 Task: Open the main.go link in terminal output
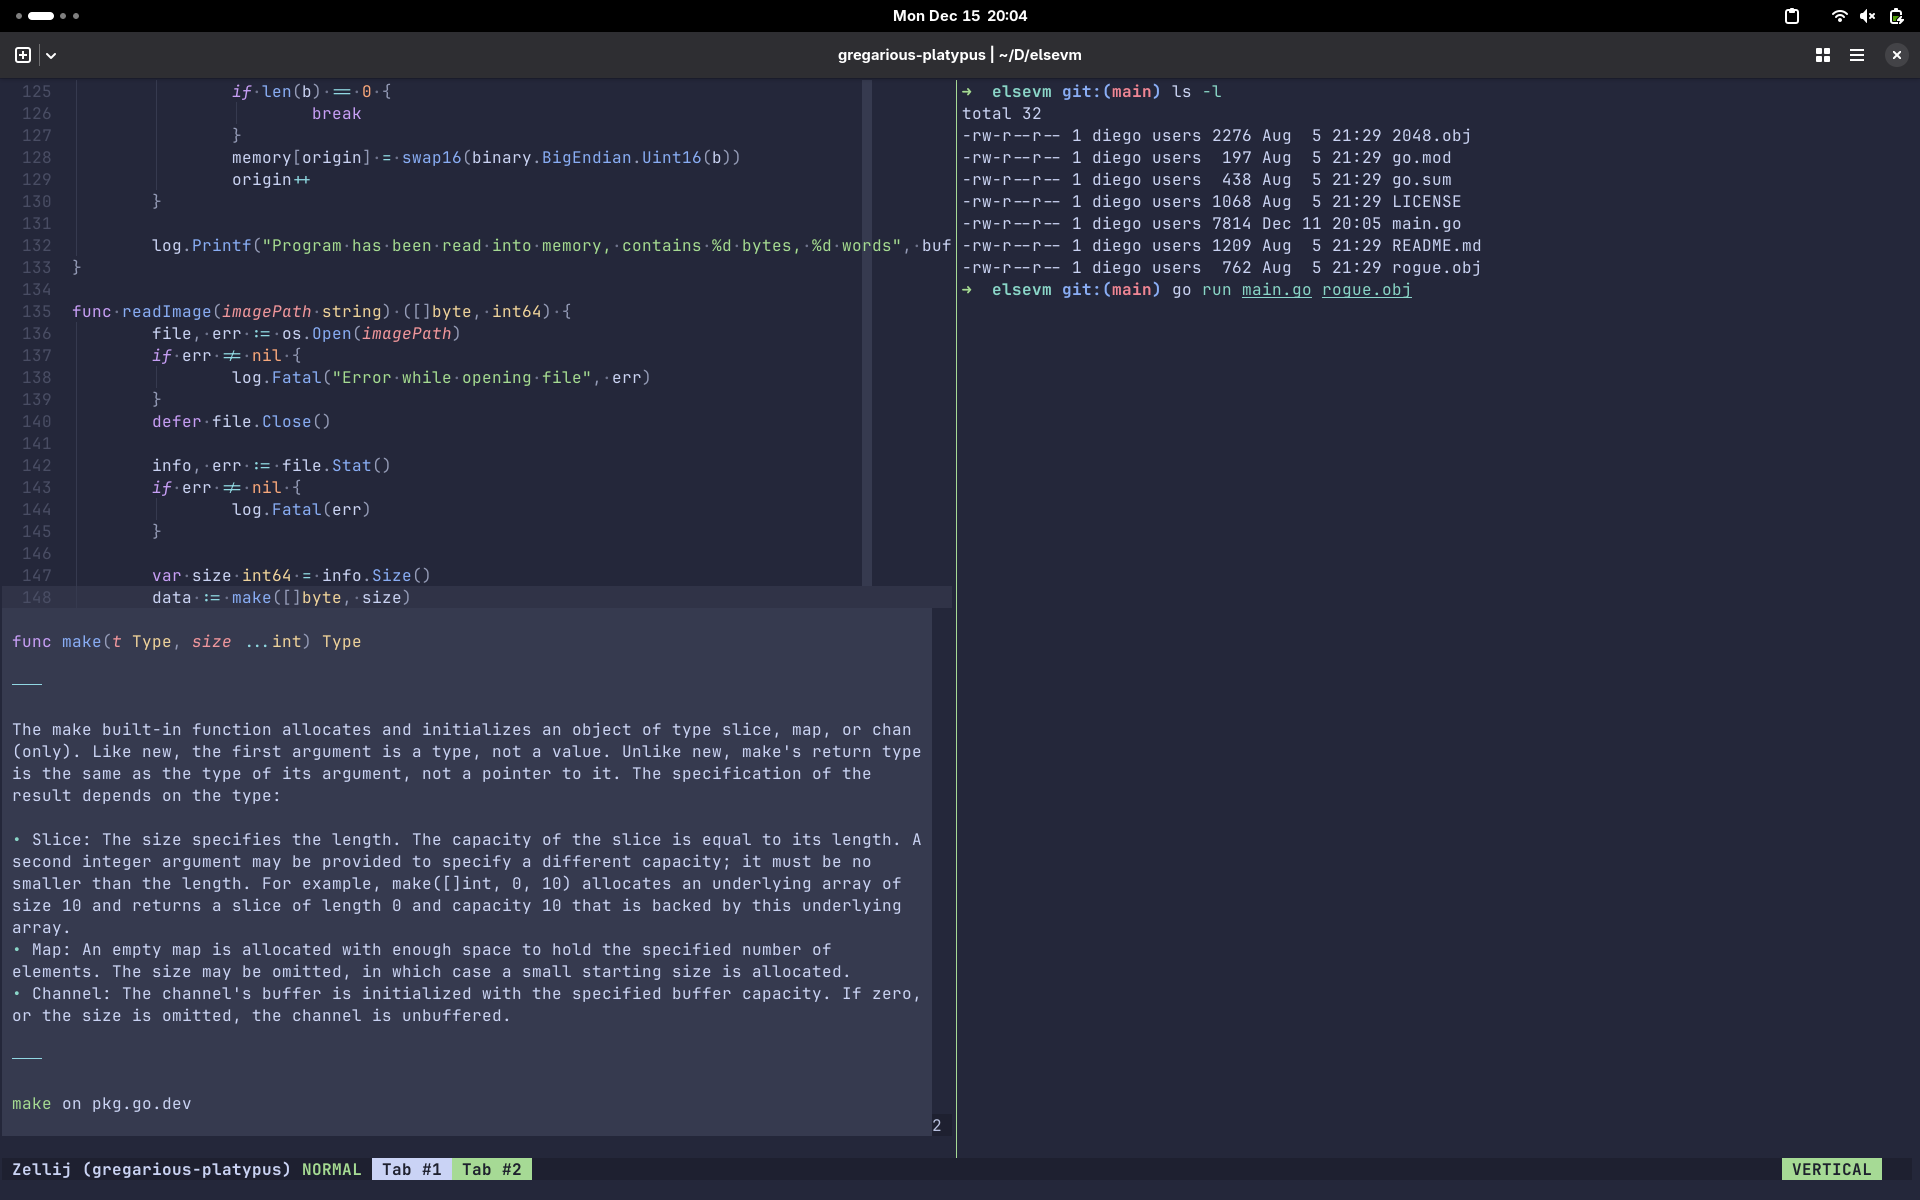pos(1276,290)
